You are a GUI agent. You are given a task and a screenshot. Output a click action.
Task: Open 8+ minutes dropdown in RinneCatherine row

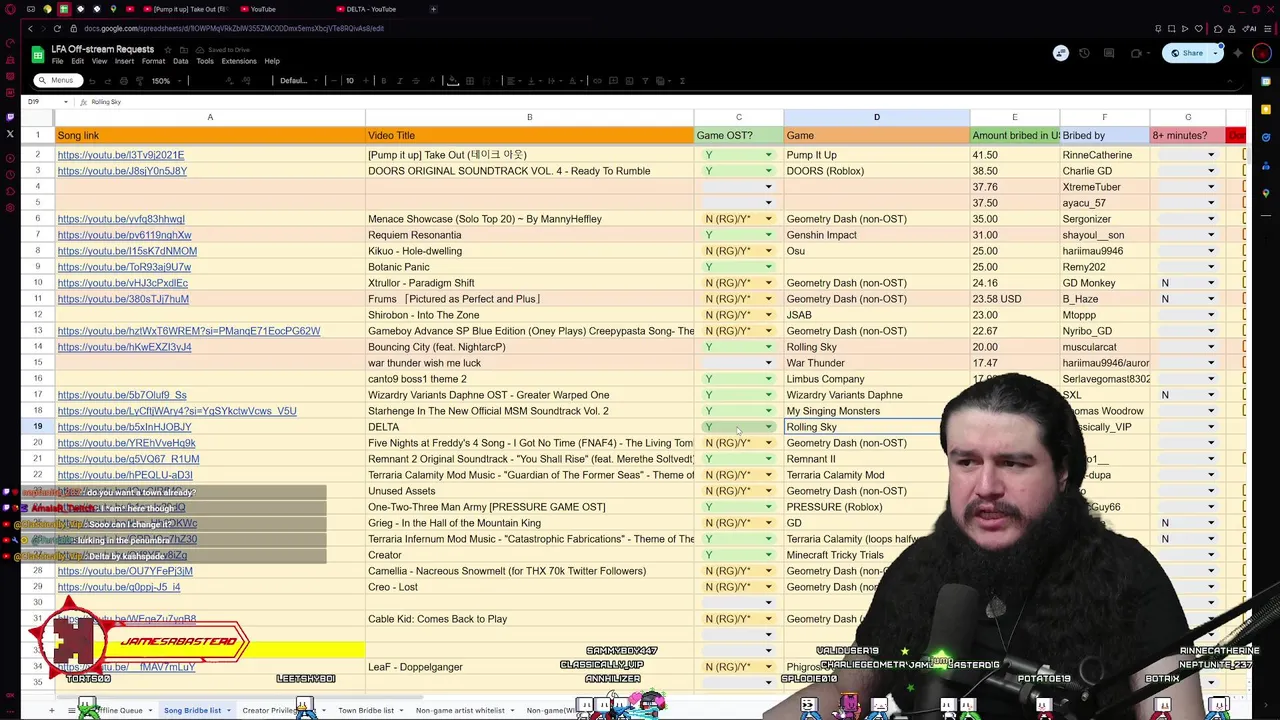1210,155
